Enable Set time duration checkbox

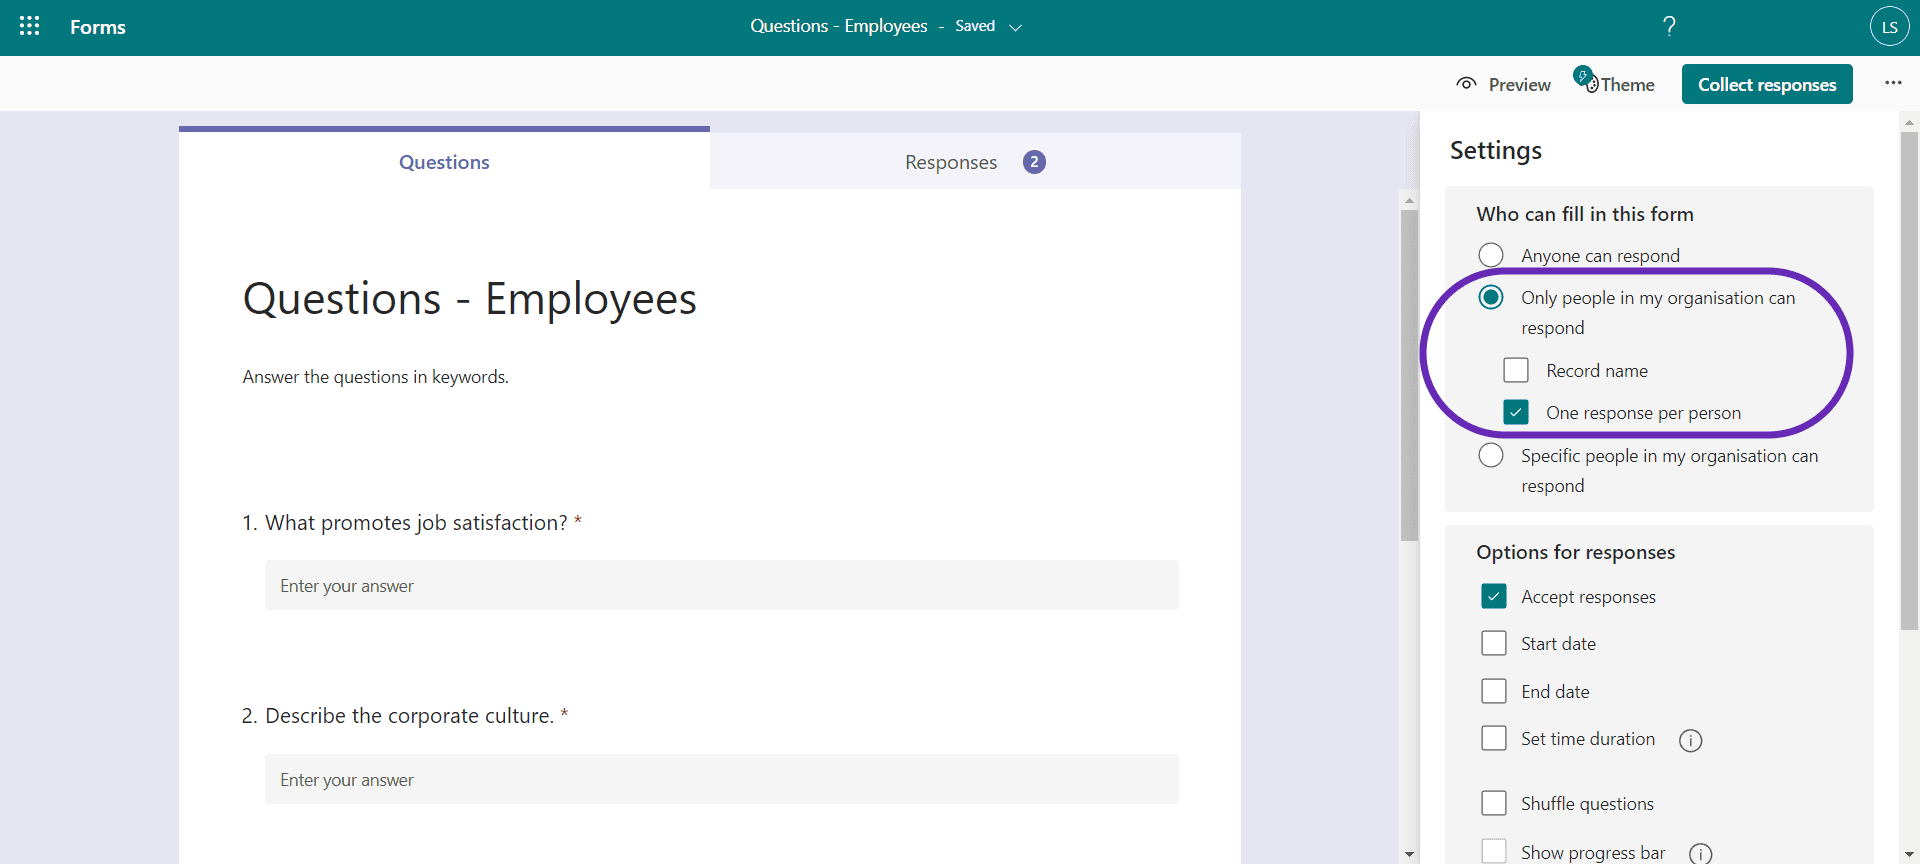1494,738
